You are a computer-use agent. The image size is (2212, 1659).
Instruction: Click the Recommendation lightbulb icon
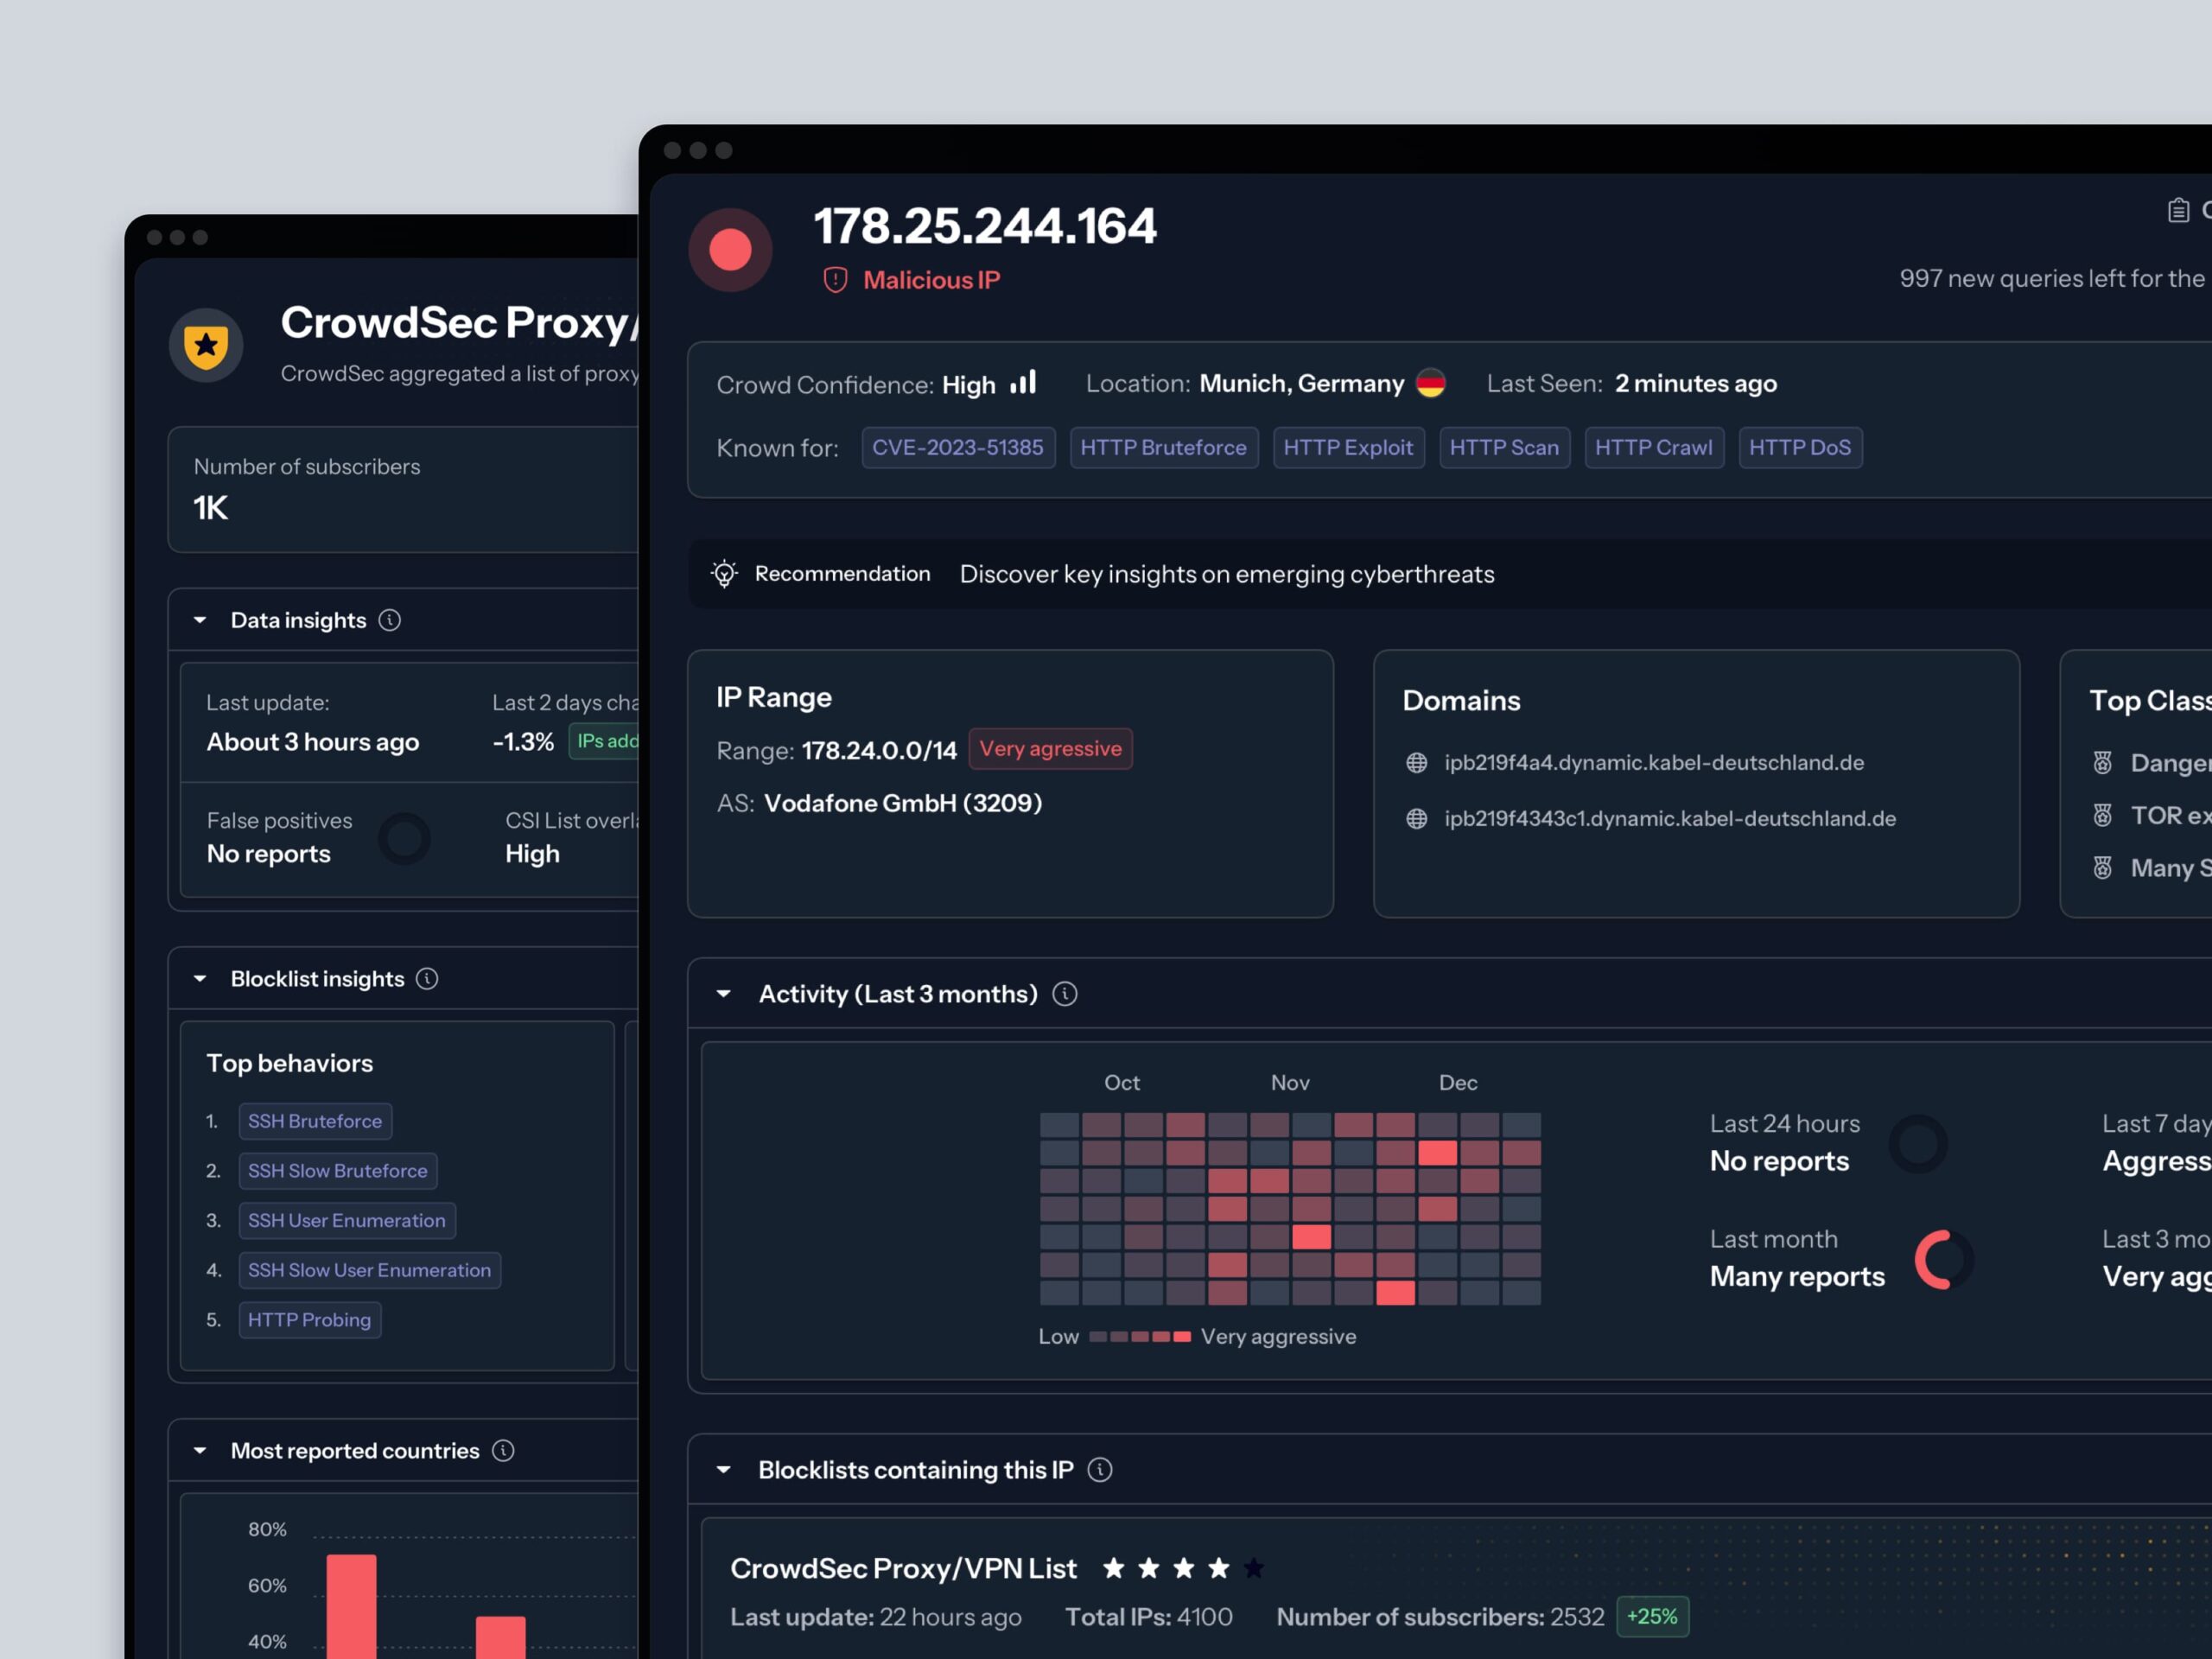(x=724, y=574)
